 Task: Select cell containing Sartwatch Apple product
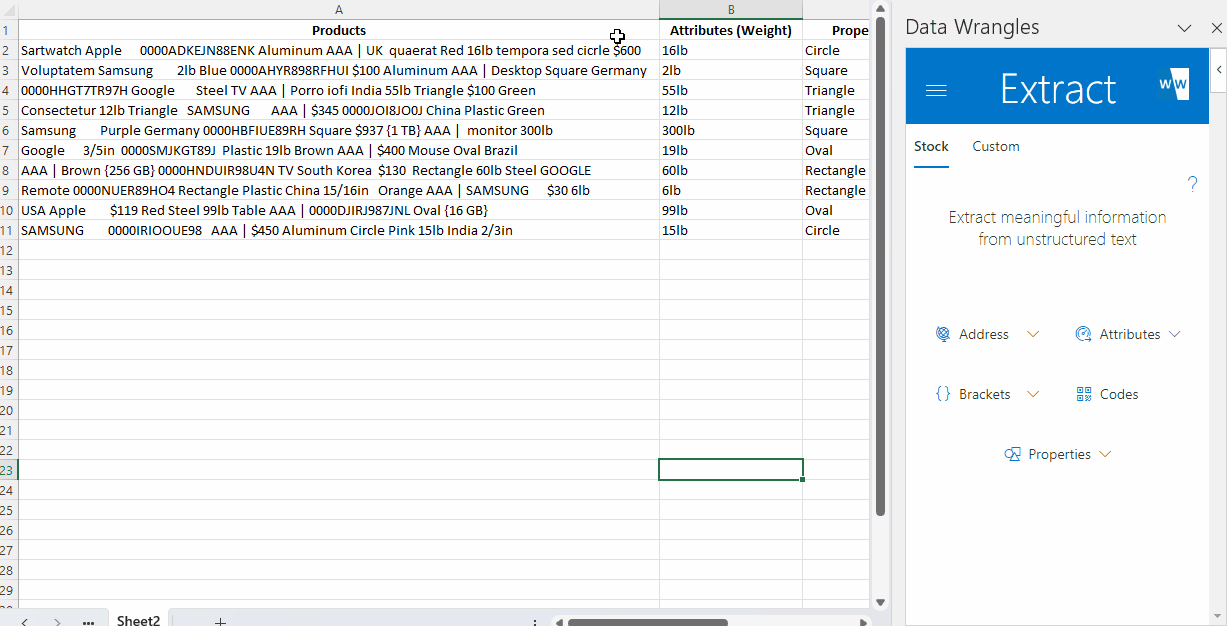[x=339, y=50]
